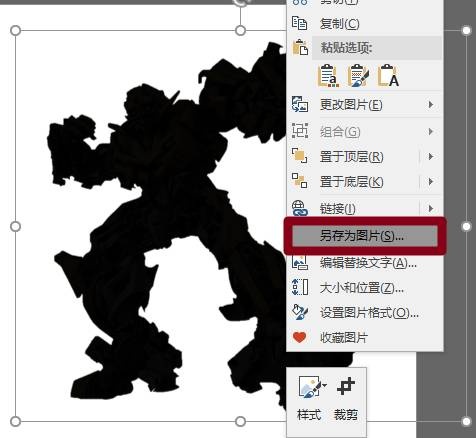Click the left-middle picture resize handle

[x=15, y=226]
